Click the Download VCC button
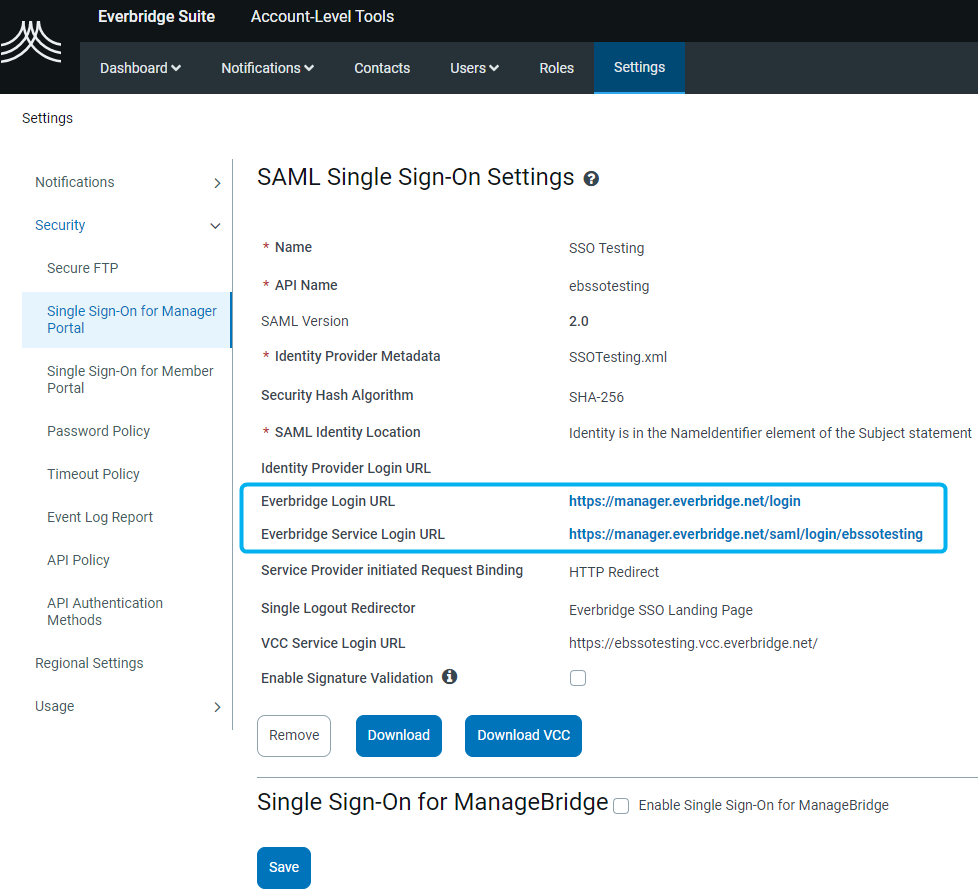 523,735
